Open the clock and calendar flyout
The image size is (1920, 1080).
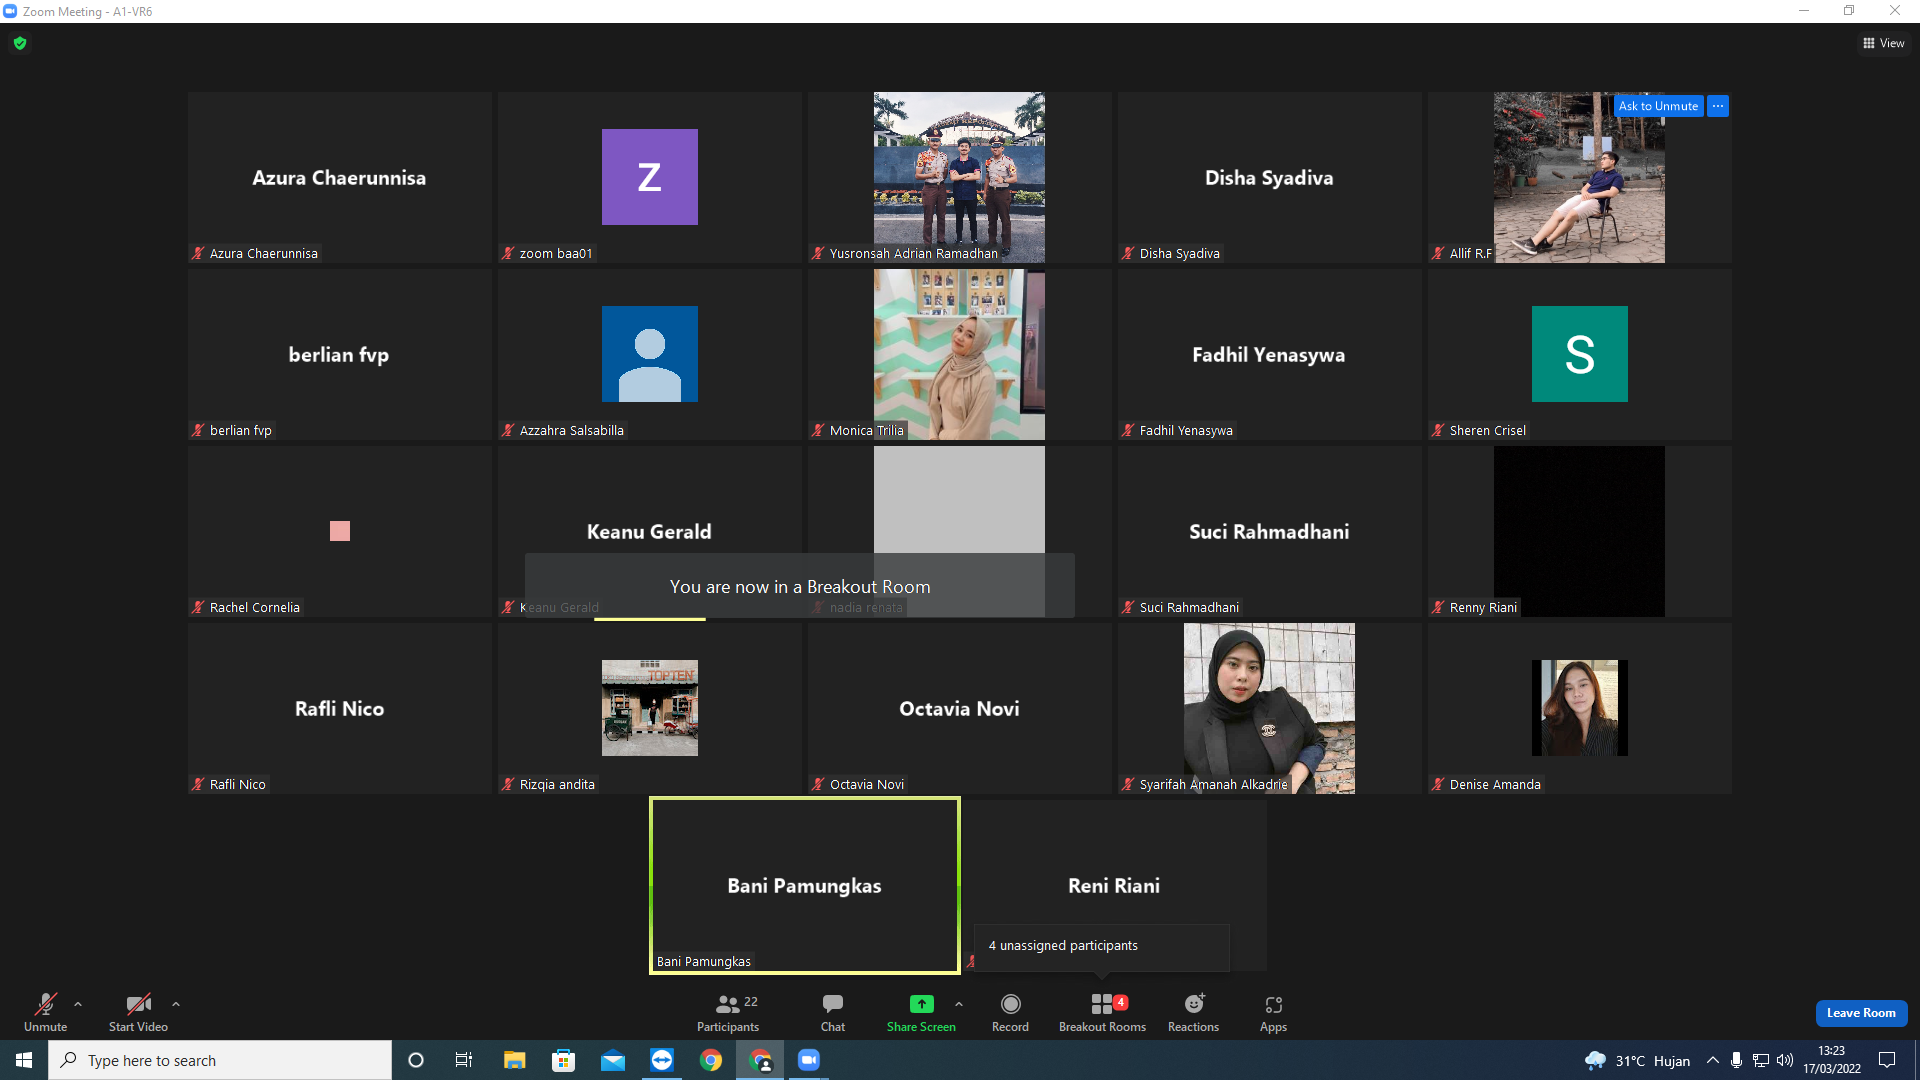coord(1832,1060)
